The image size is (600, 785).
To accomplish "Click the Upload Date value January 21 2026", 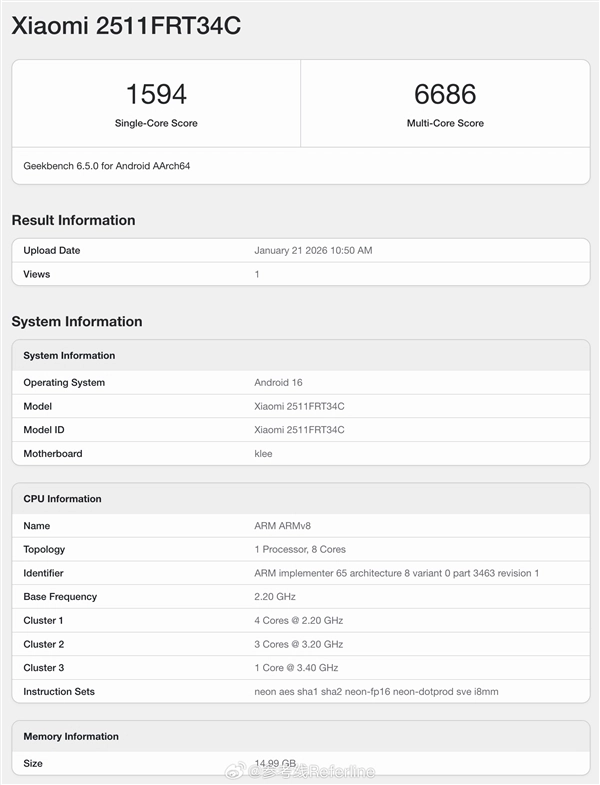I will tap(313, 250).
